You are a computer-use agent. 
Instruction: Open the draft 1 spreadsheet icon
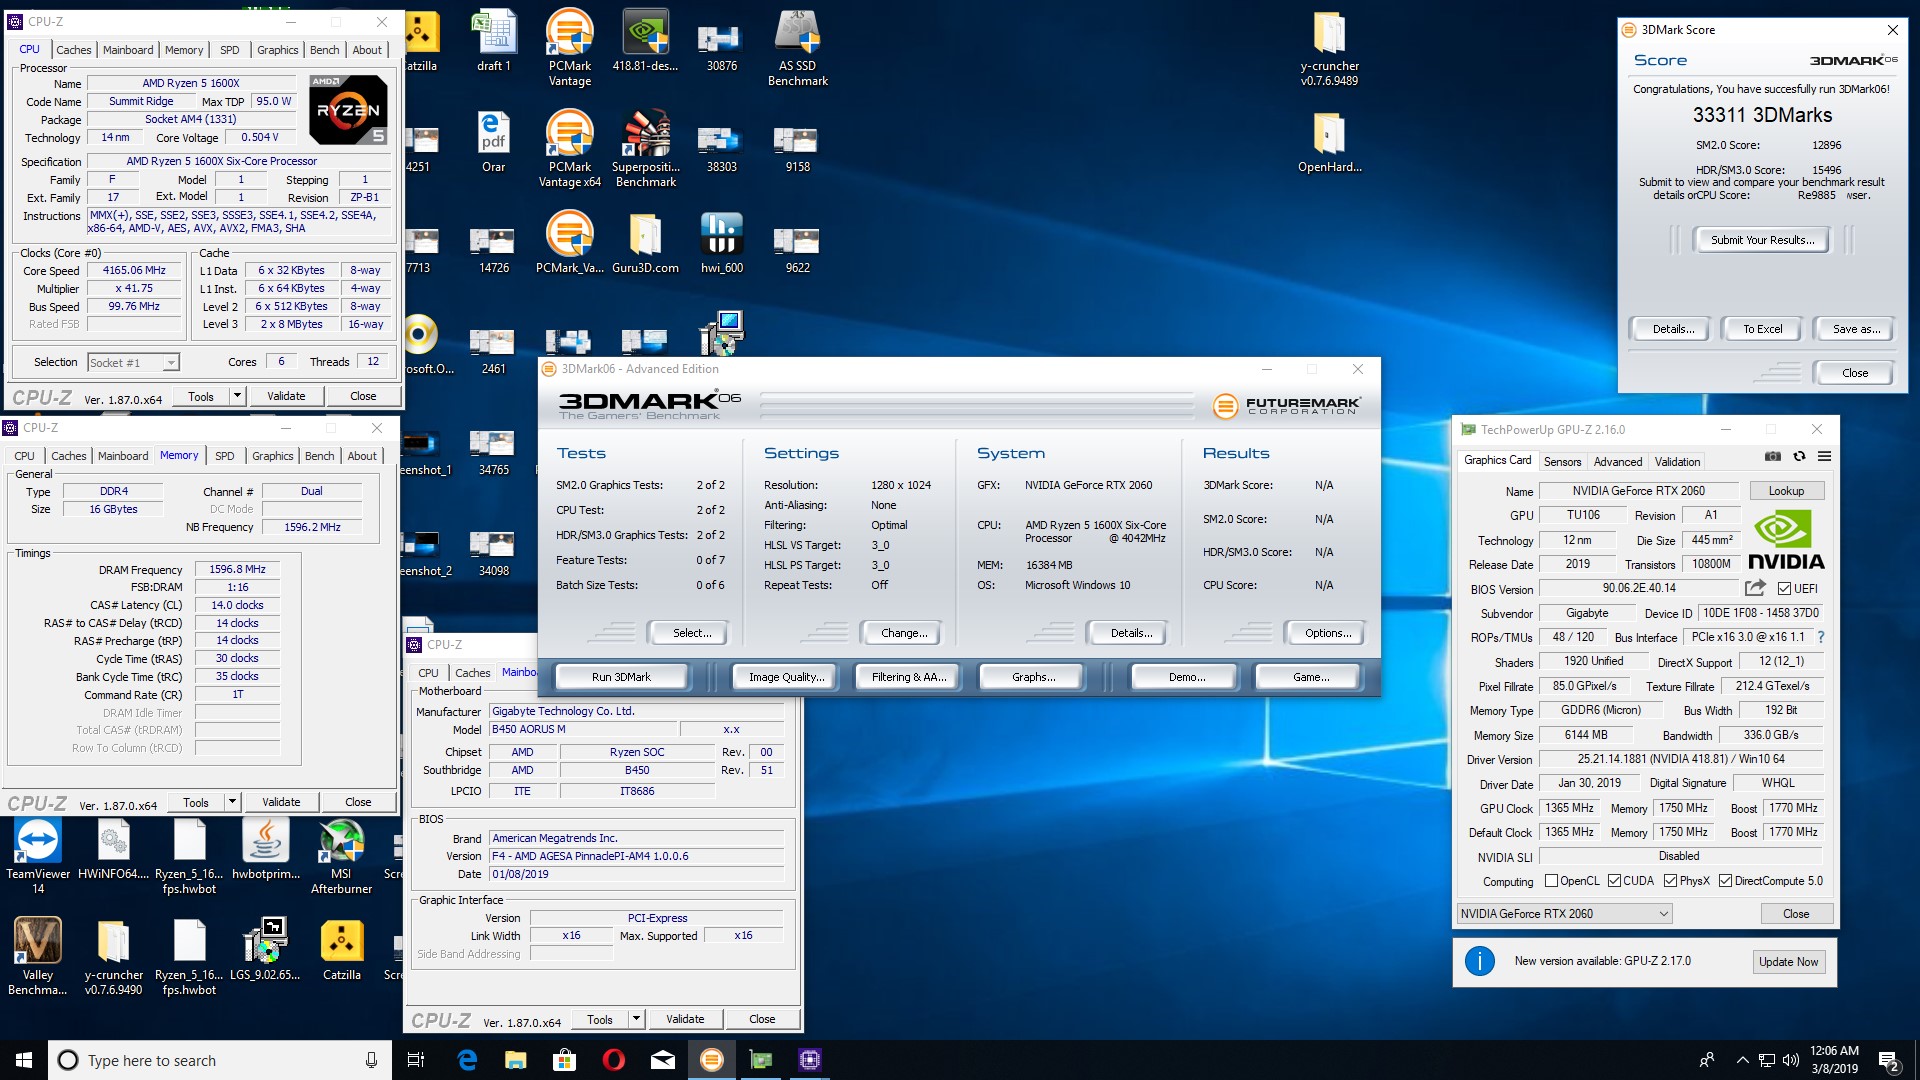[494, 40]
